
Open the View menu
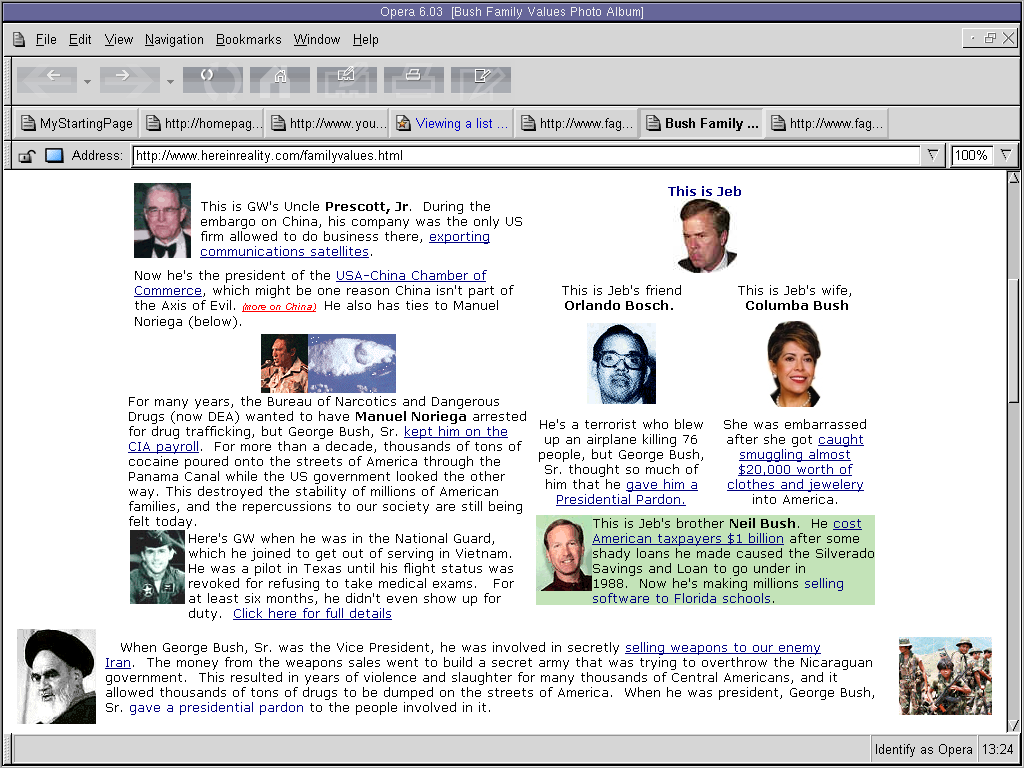[x=118, y=40]
